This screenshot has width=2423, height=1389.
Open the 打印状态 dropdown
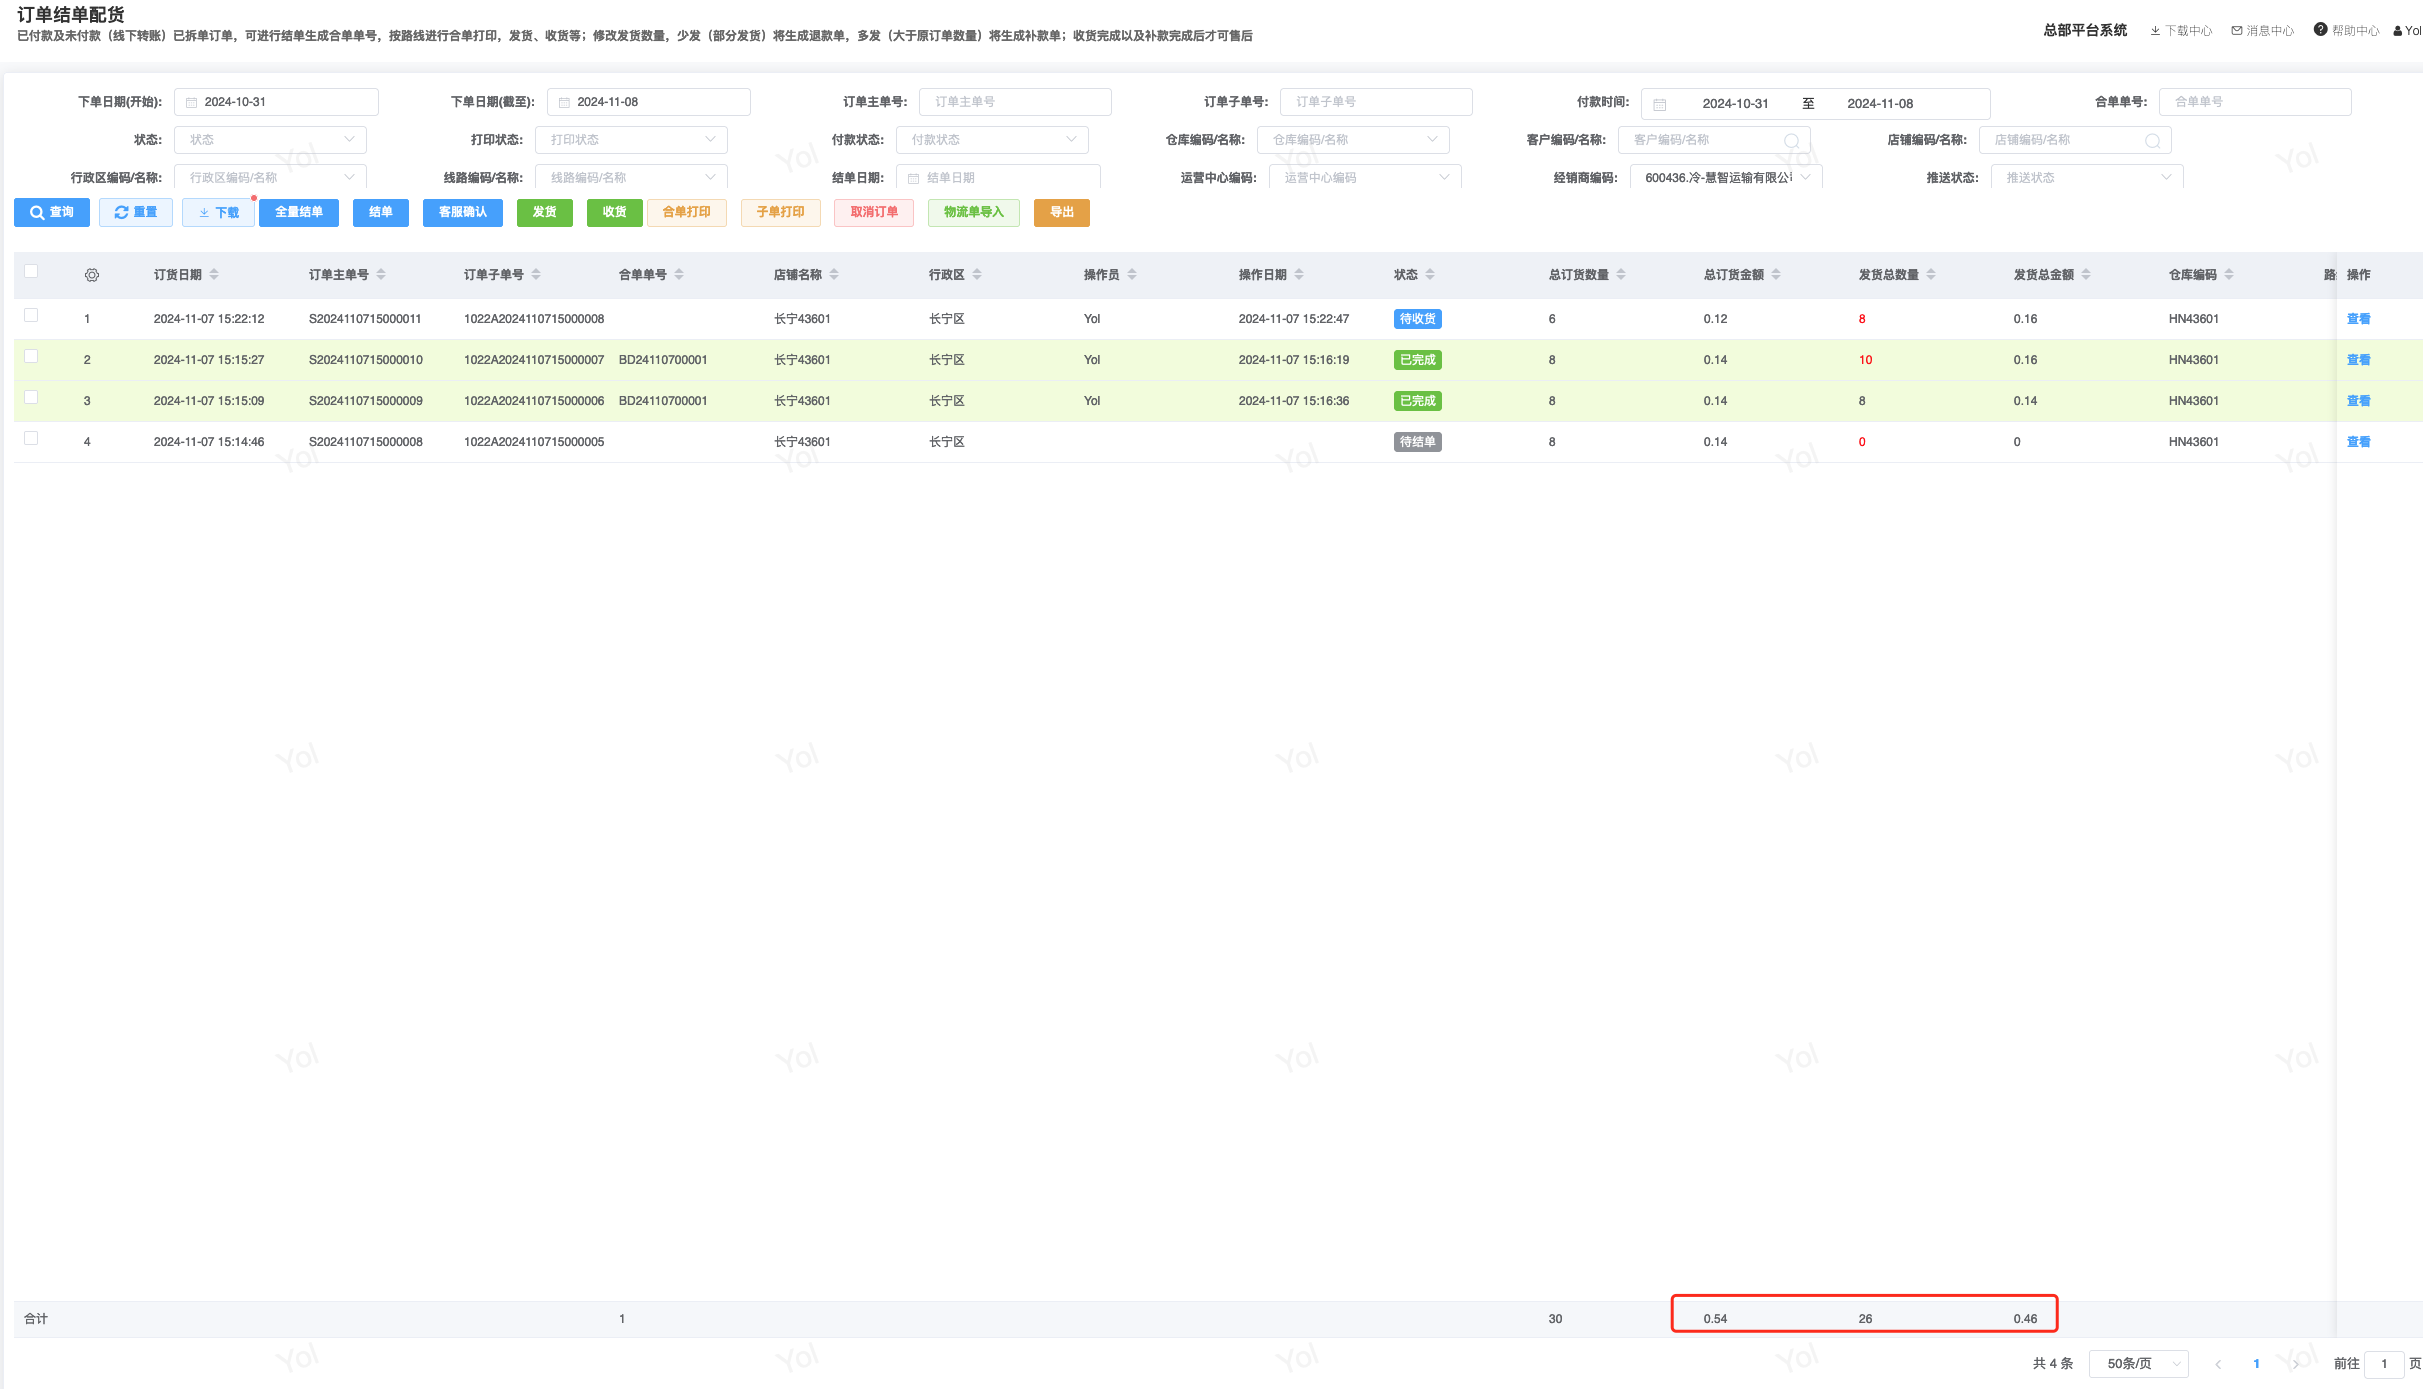(x=631, y=140)
